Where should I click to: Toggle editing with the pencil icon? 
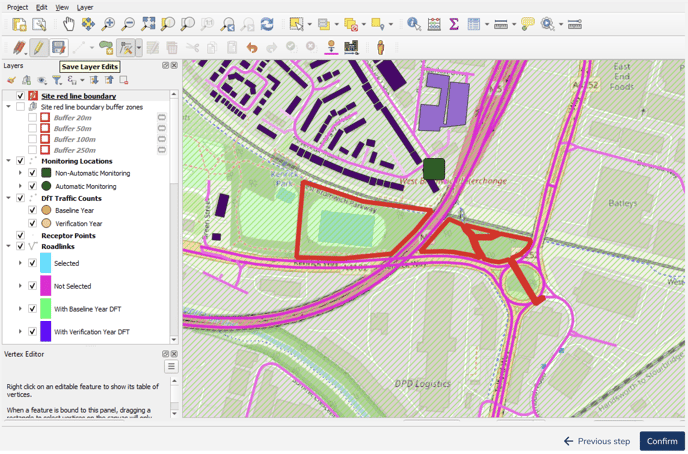[38, 47]
